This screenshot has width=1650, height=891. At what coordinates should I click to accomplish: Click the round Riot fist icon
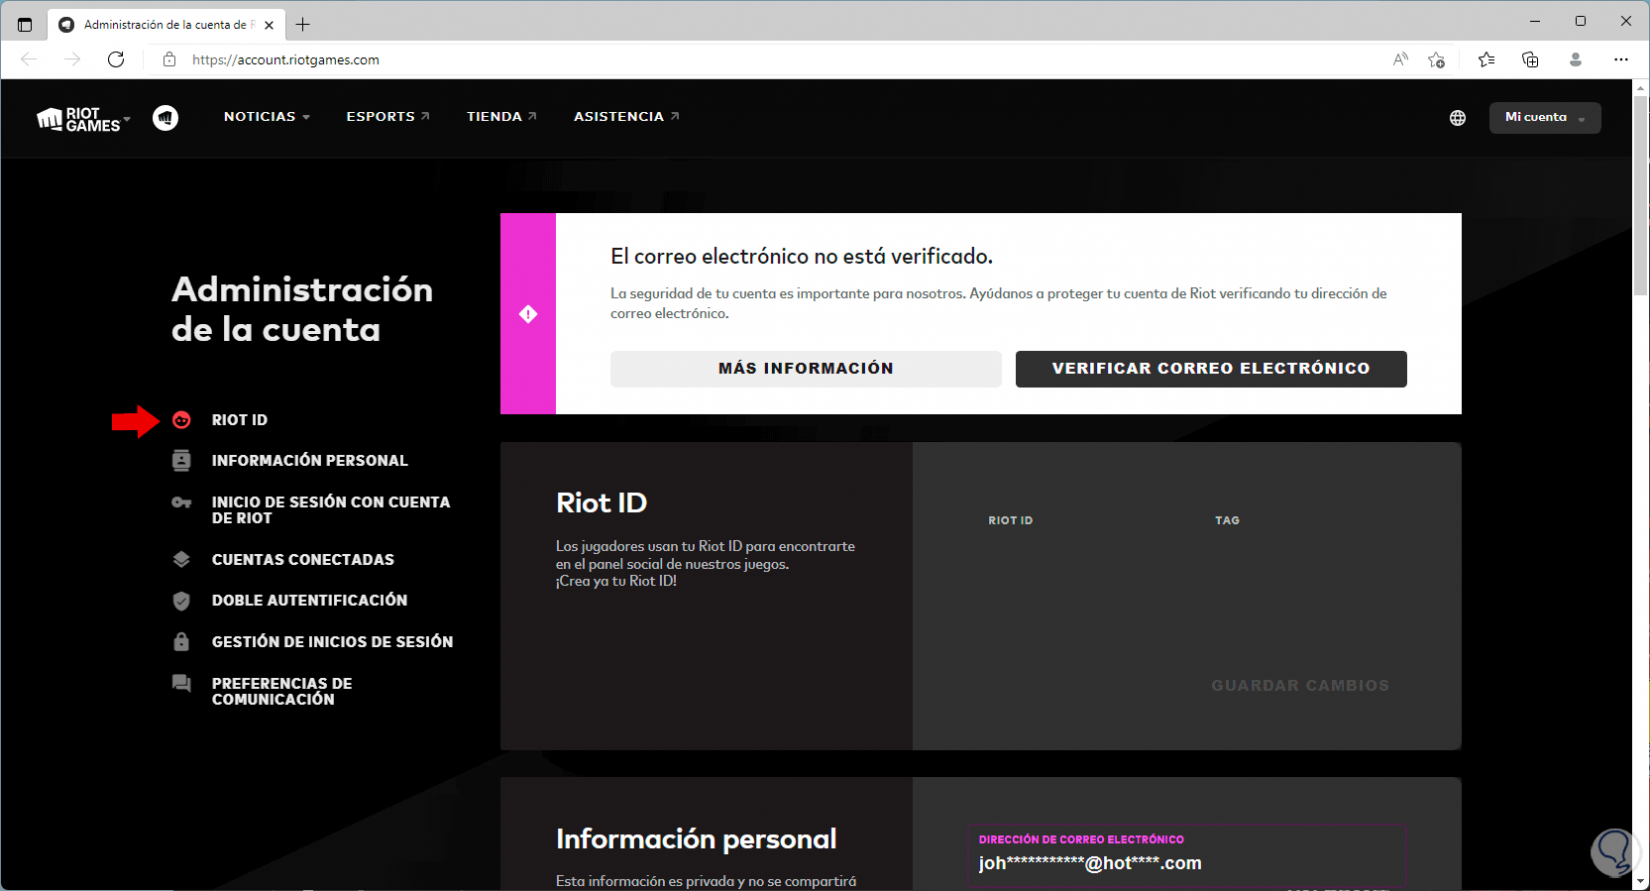click(166, 117)
